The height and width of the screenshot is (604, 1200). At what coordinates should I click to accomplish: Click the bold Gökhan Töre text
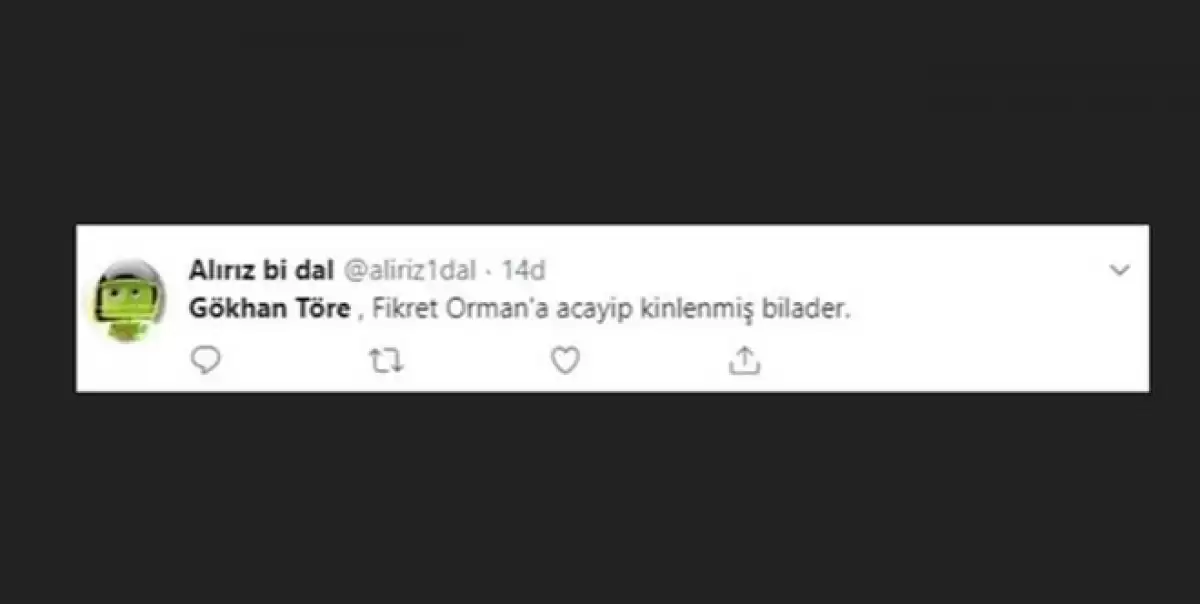coord(269,309)
